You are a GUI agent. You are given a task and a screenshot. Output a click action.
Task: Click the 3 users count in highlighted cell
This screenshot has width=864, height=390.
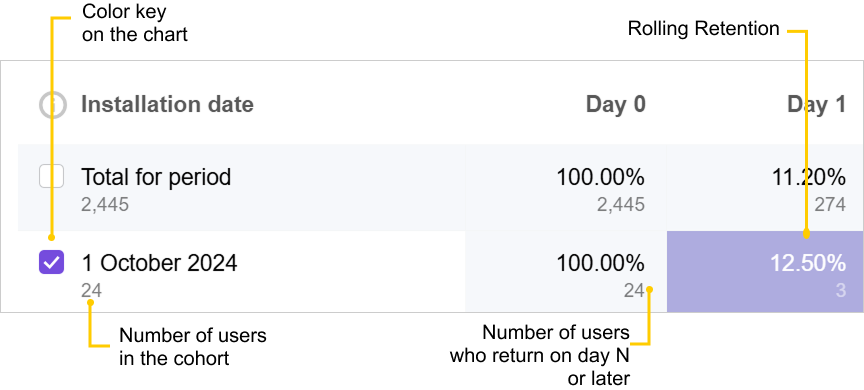pos(840,290)
